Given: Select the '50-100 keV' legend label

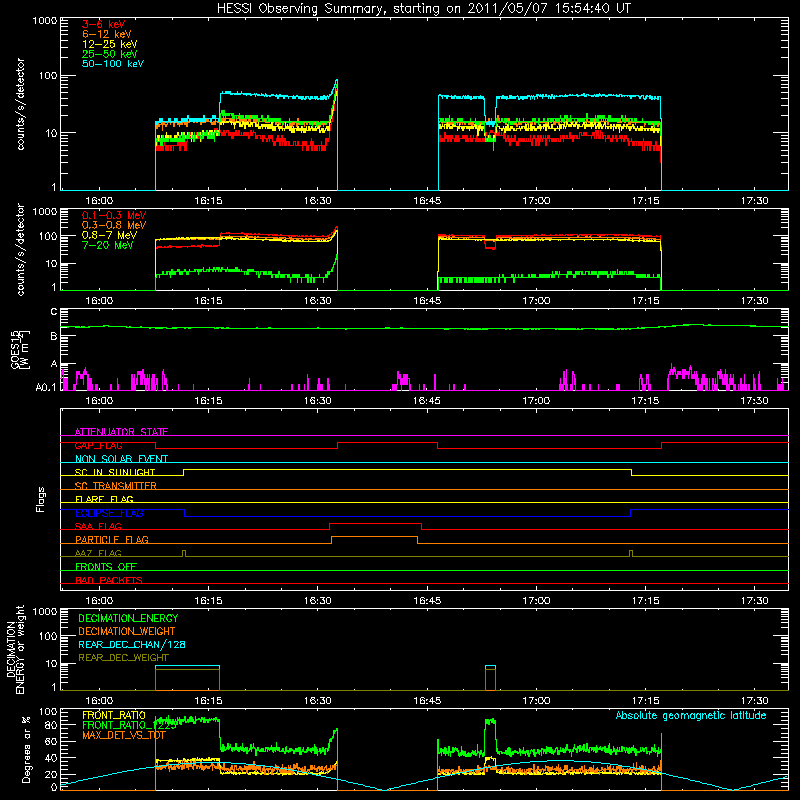Looking at the screenshot, I should tap(112, 64).
